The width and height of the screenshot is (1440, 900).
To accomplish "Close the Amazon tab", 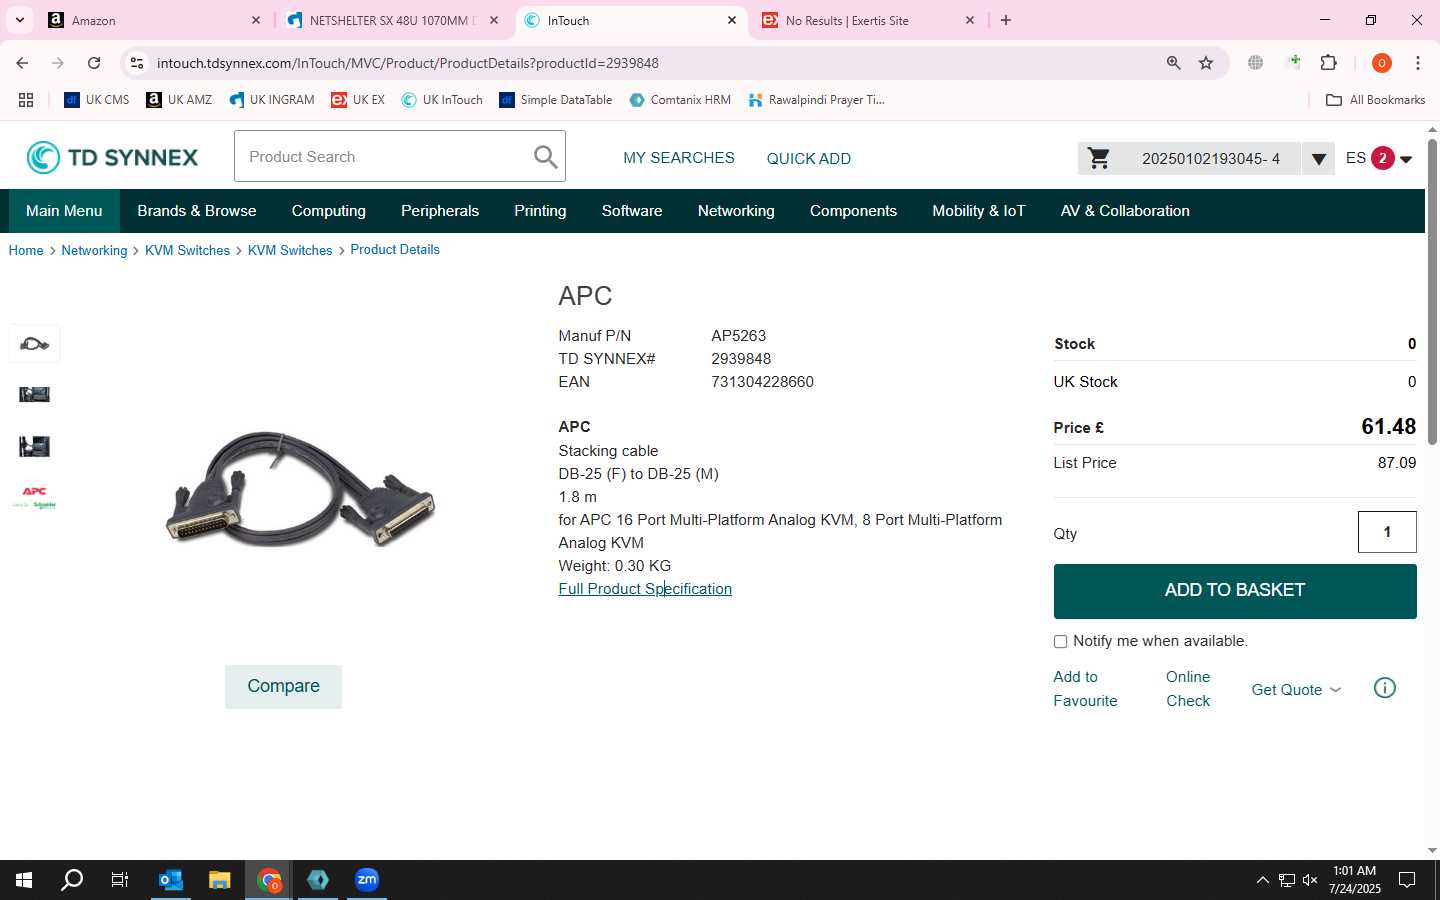I will tap(256, 20).
